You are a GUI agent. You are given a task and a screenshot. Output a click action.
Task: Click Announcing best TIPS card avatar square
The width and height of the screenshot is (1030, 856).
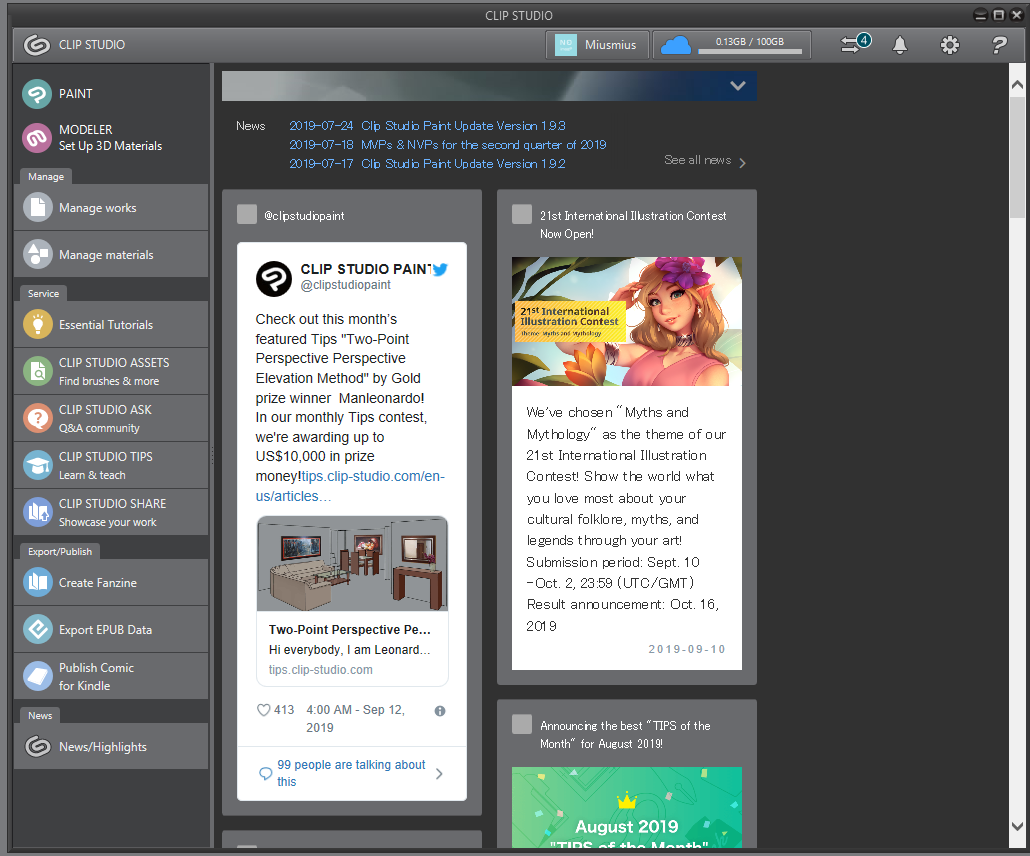[x=522, y=724]
